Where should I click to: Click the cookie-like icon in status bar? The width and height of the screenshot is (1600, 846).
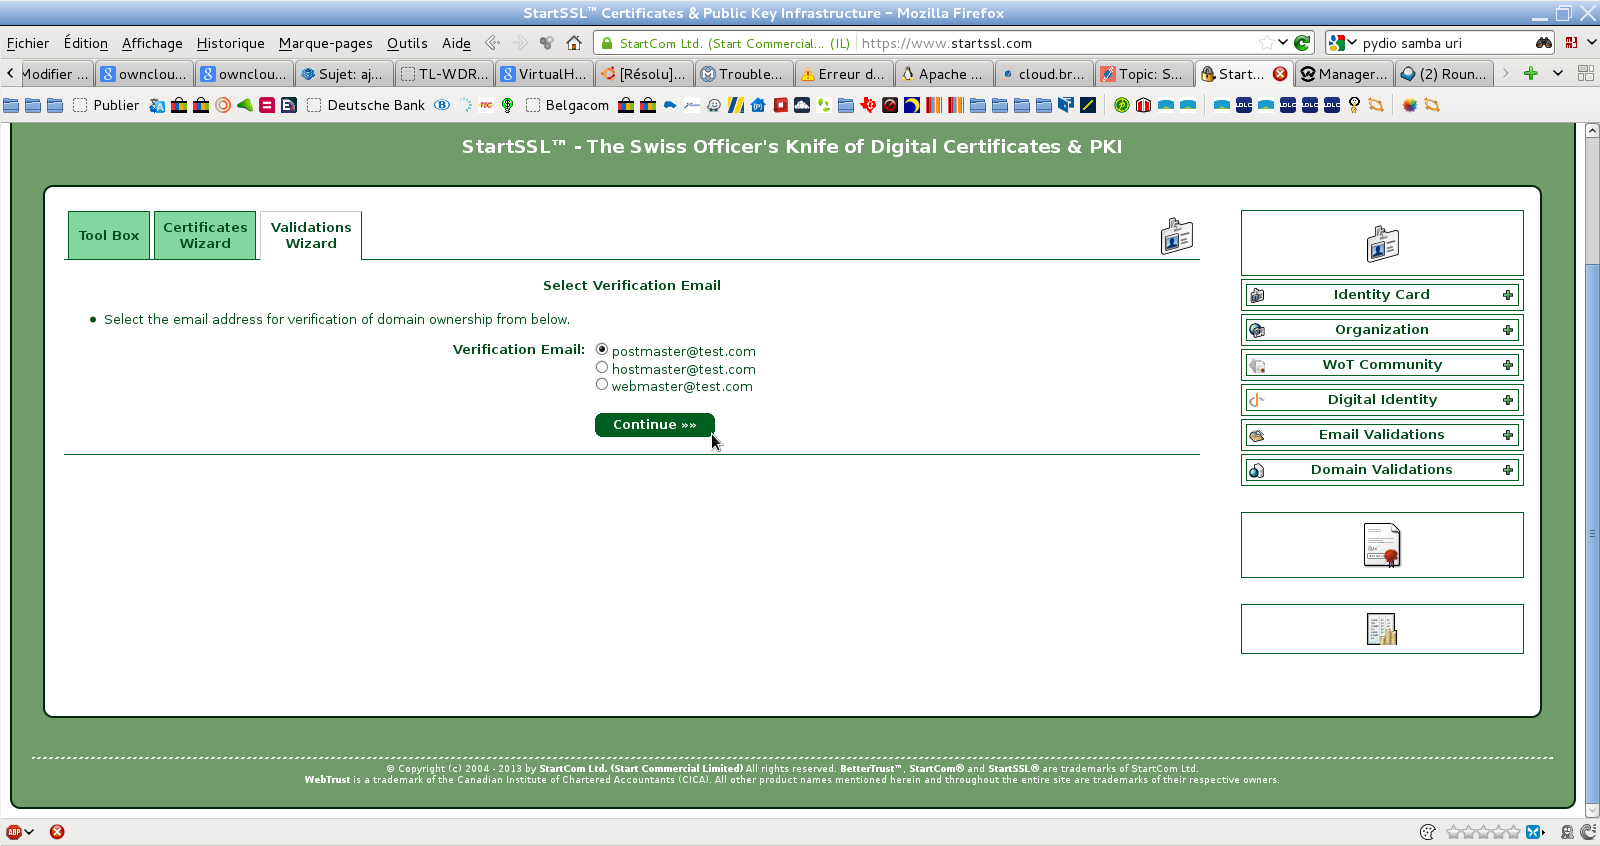[1427, 832]
